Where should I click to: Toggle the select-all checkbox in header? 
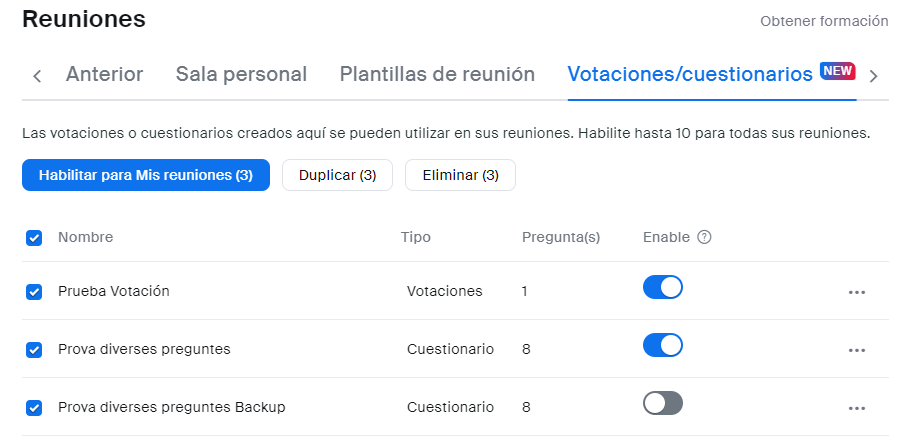coord(34,238)
